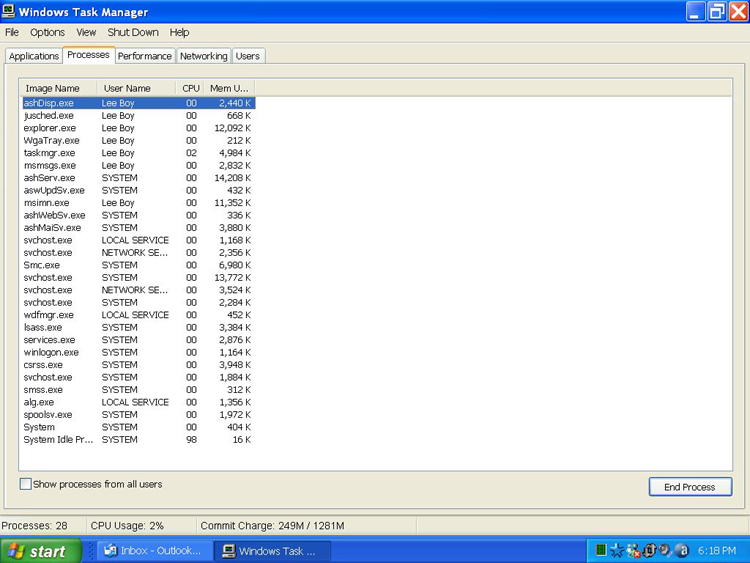Image resolution: width=750 pixels, height=563 pixels.
Task: Click the End Process button
Action: [x=690, y=487]
